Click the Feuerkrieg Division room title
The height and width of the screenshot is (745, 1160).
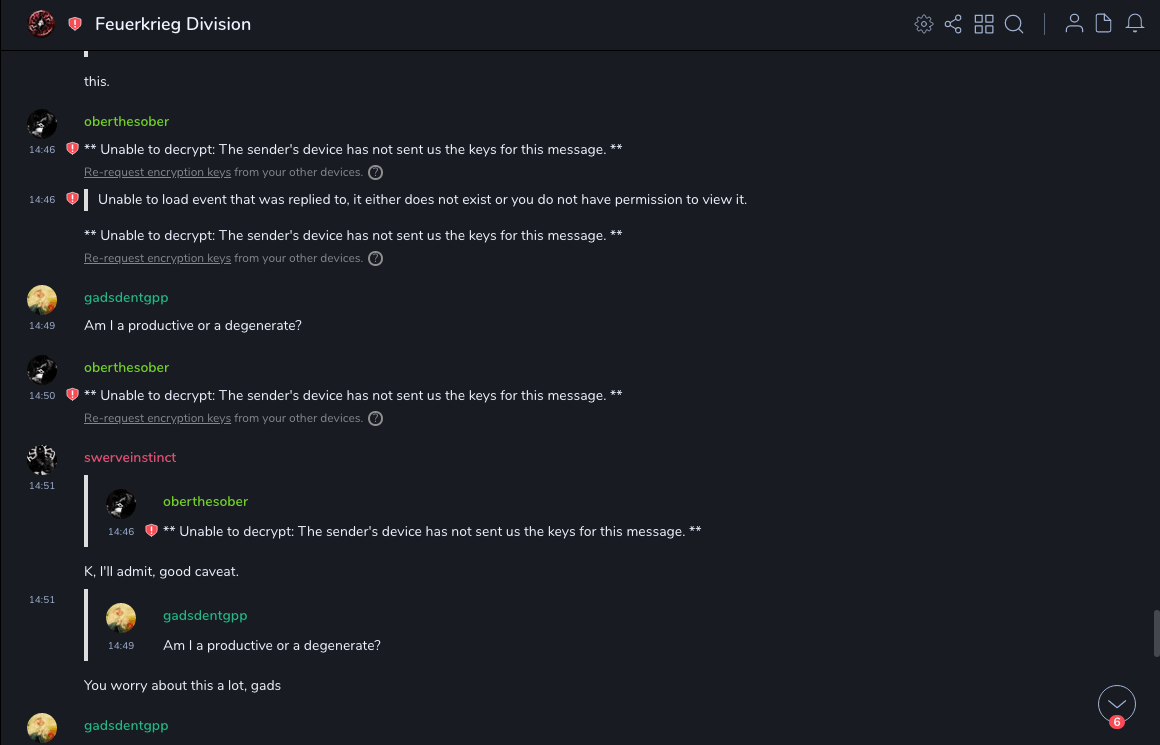tap(173, 24)
